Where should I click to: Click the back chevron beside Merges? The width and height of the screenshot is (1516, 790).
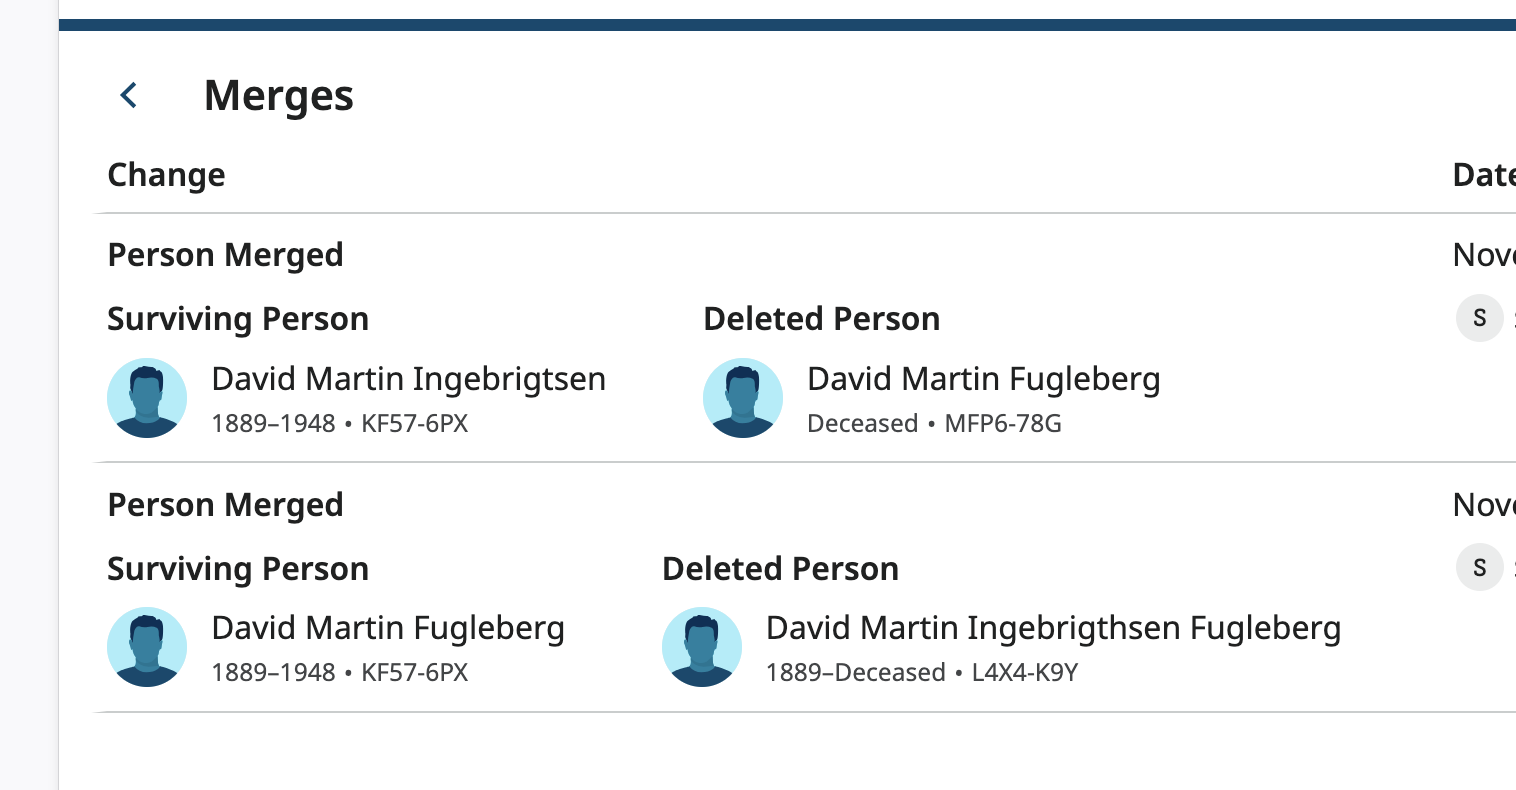tap(129, 96)
